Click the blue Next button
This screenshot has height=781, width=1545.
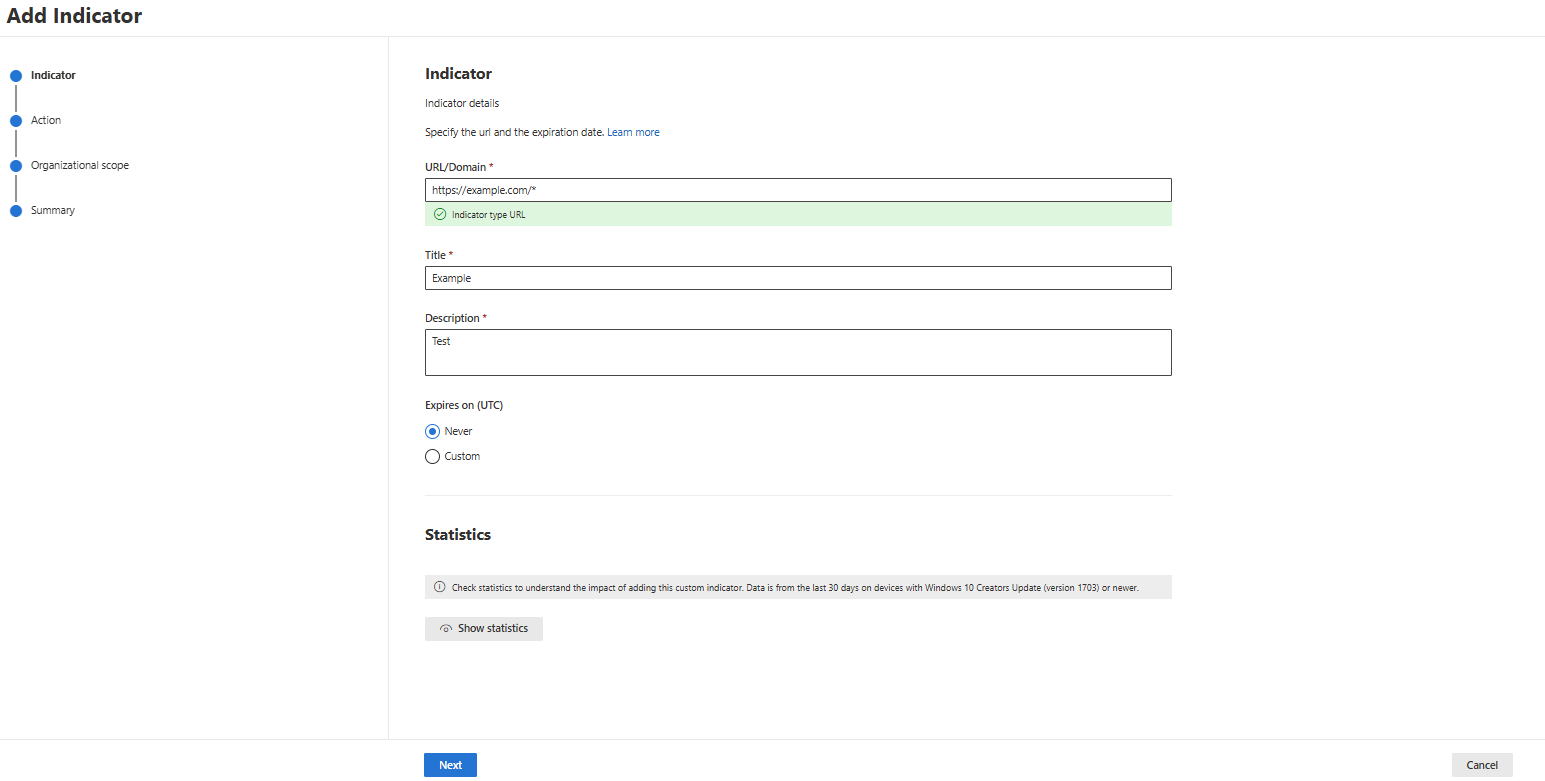pos(450,765)
